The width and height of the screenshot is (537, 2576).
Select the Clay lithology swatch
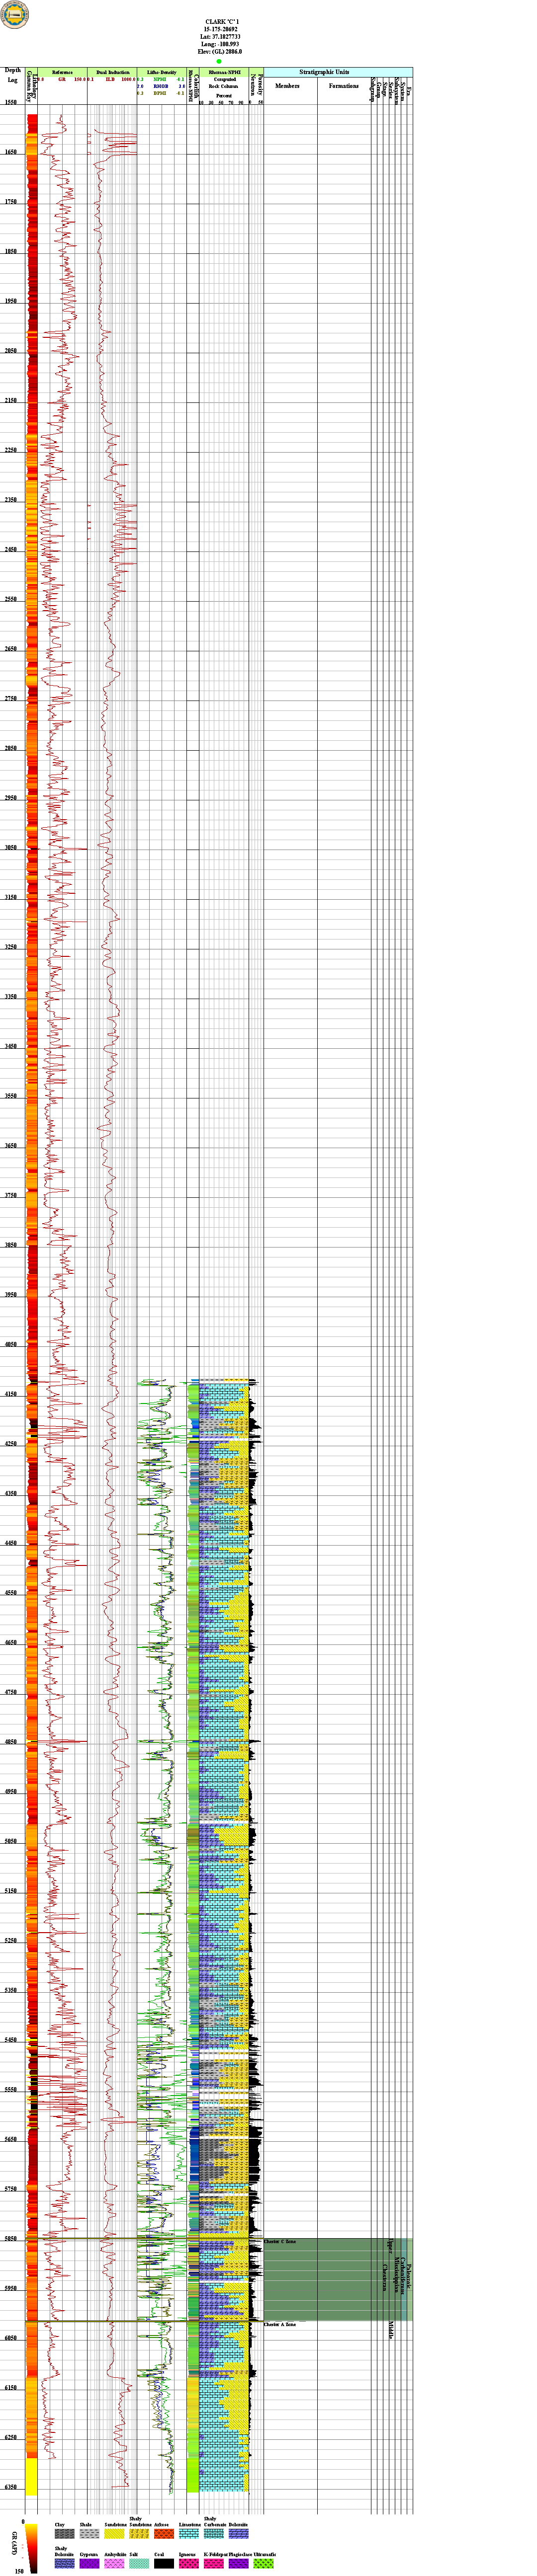coord(65,2534)
